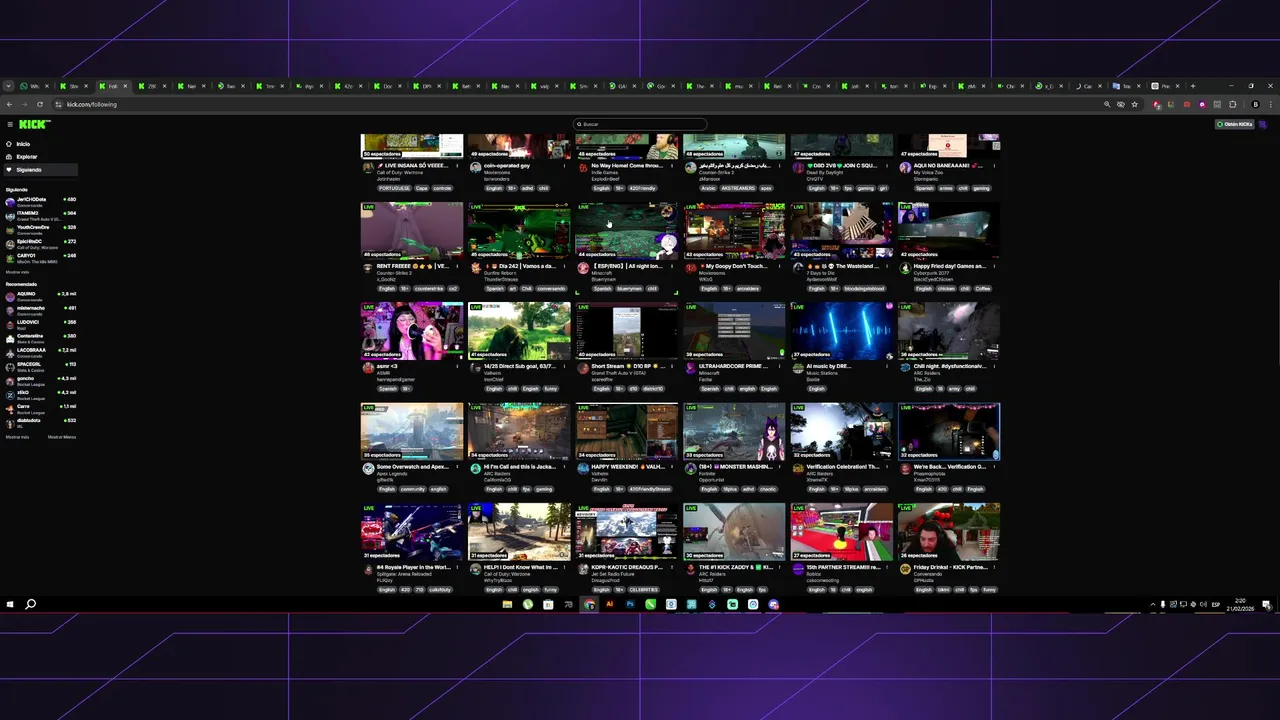Open options menu for 'No Way Home' stream
This screenshot has height=720, width=1280.
(674, 167)
